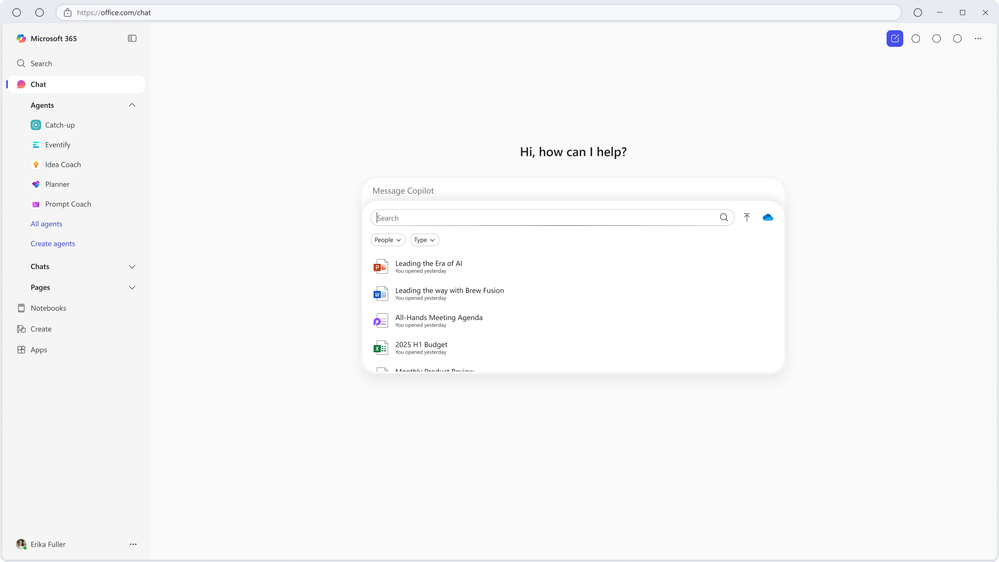Select Leading the way with Brew Fusion document
This screenshot has height=562, width=999.
573,293
